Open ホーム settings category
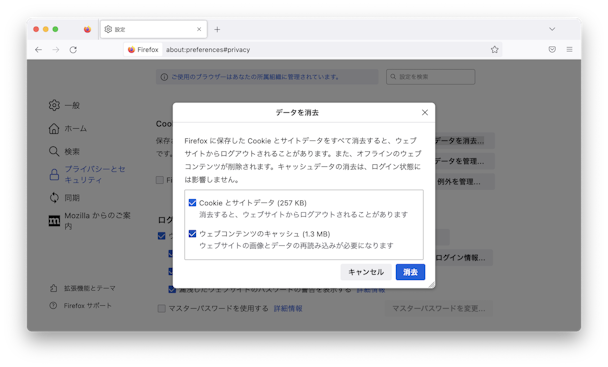608x367 pixels. (x=68, y=128)
